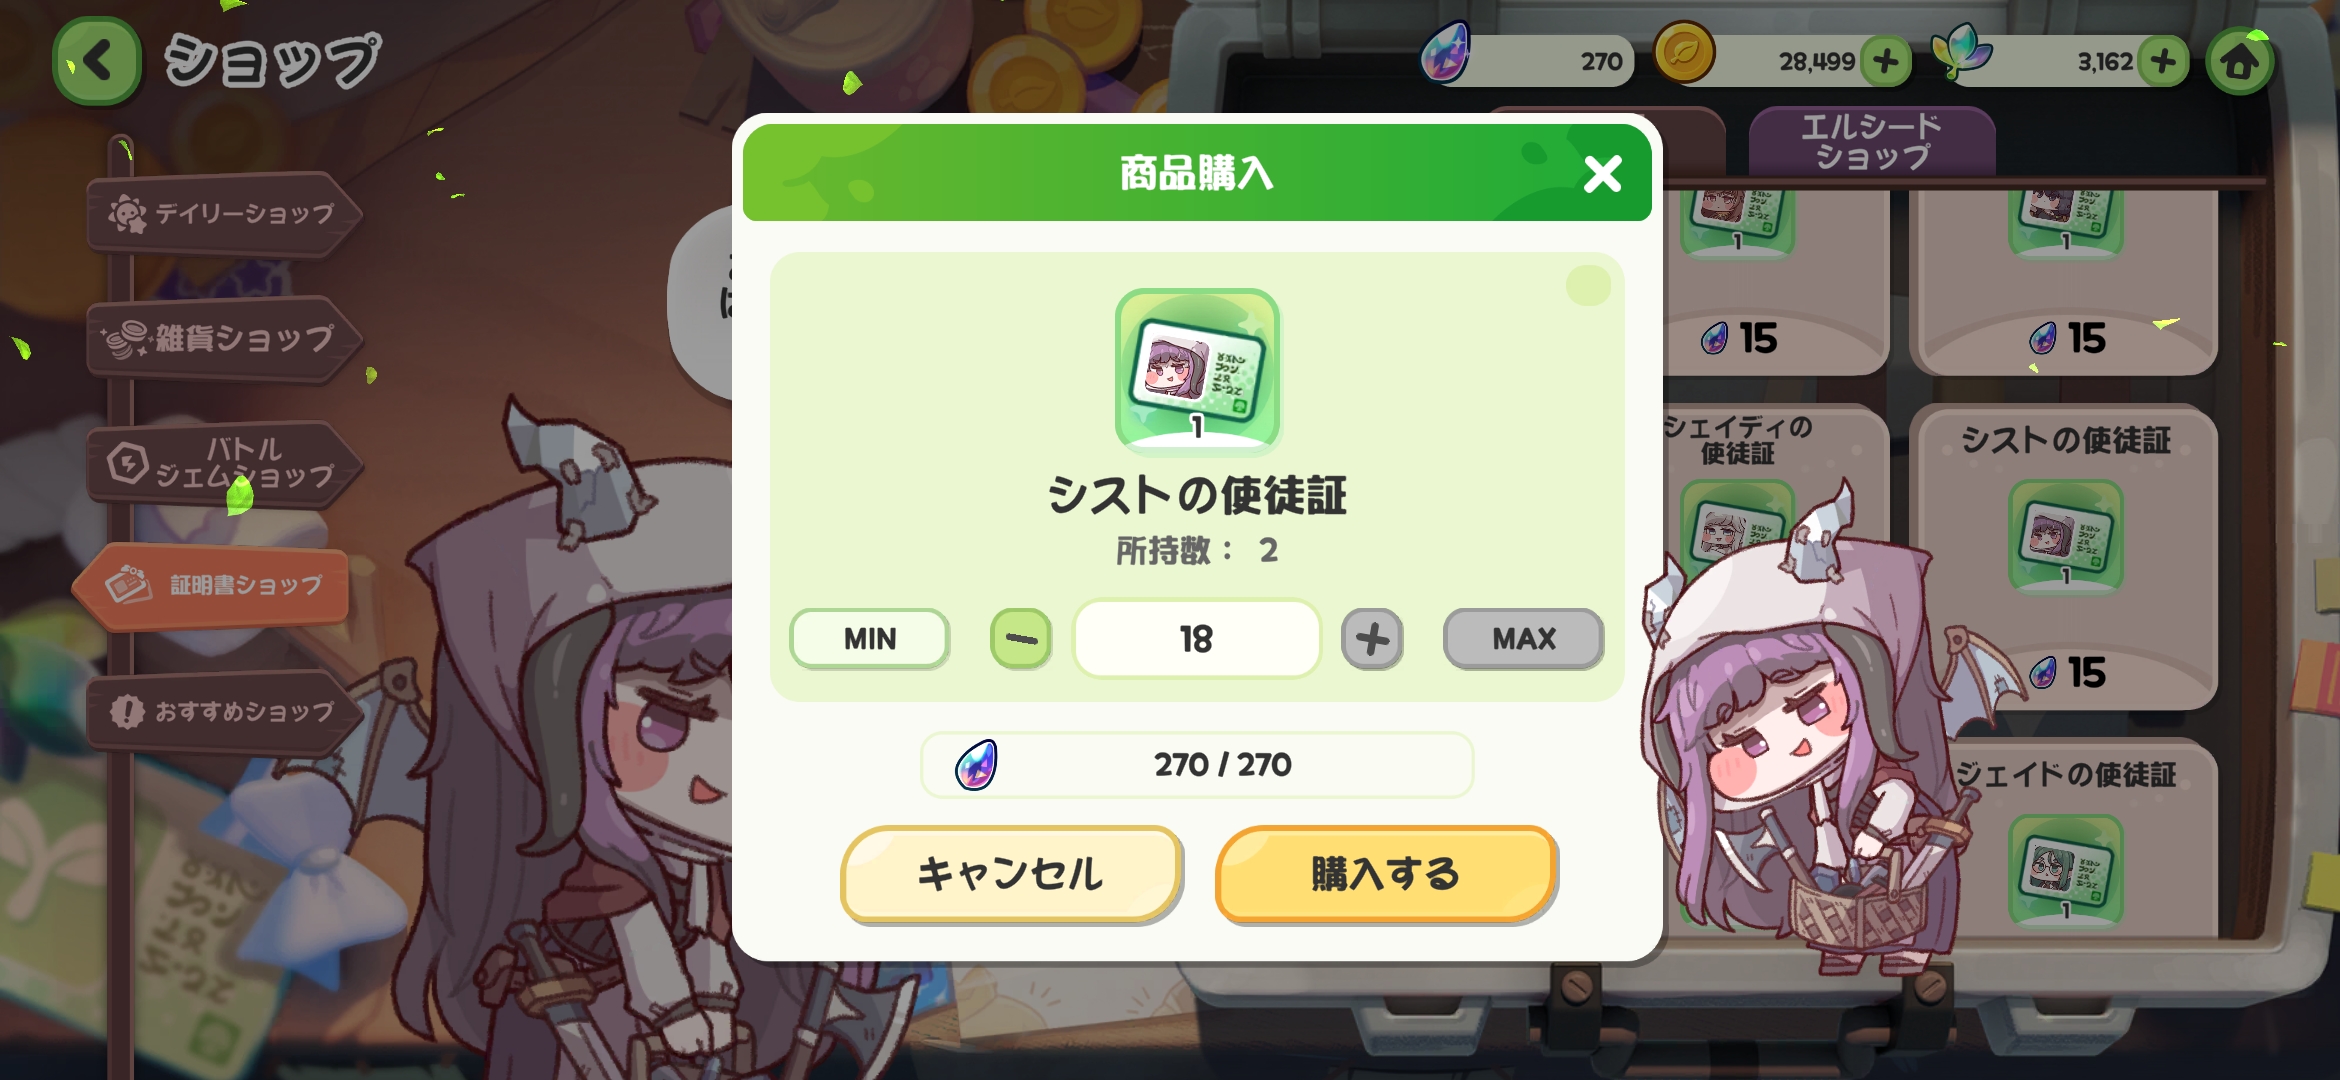This screenshot has height=1080, width=2340.
Task: Open the デイリーショップ menu
Action: tap(222, 213)
